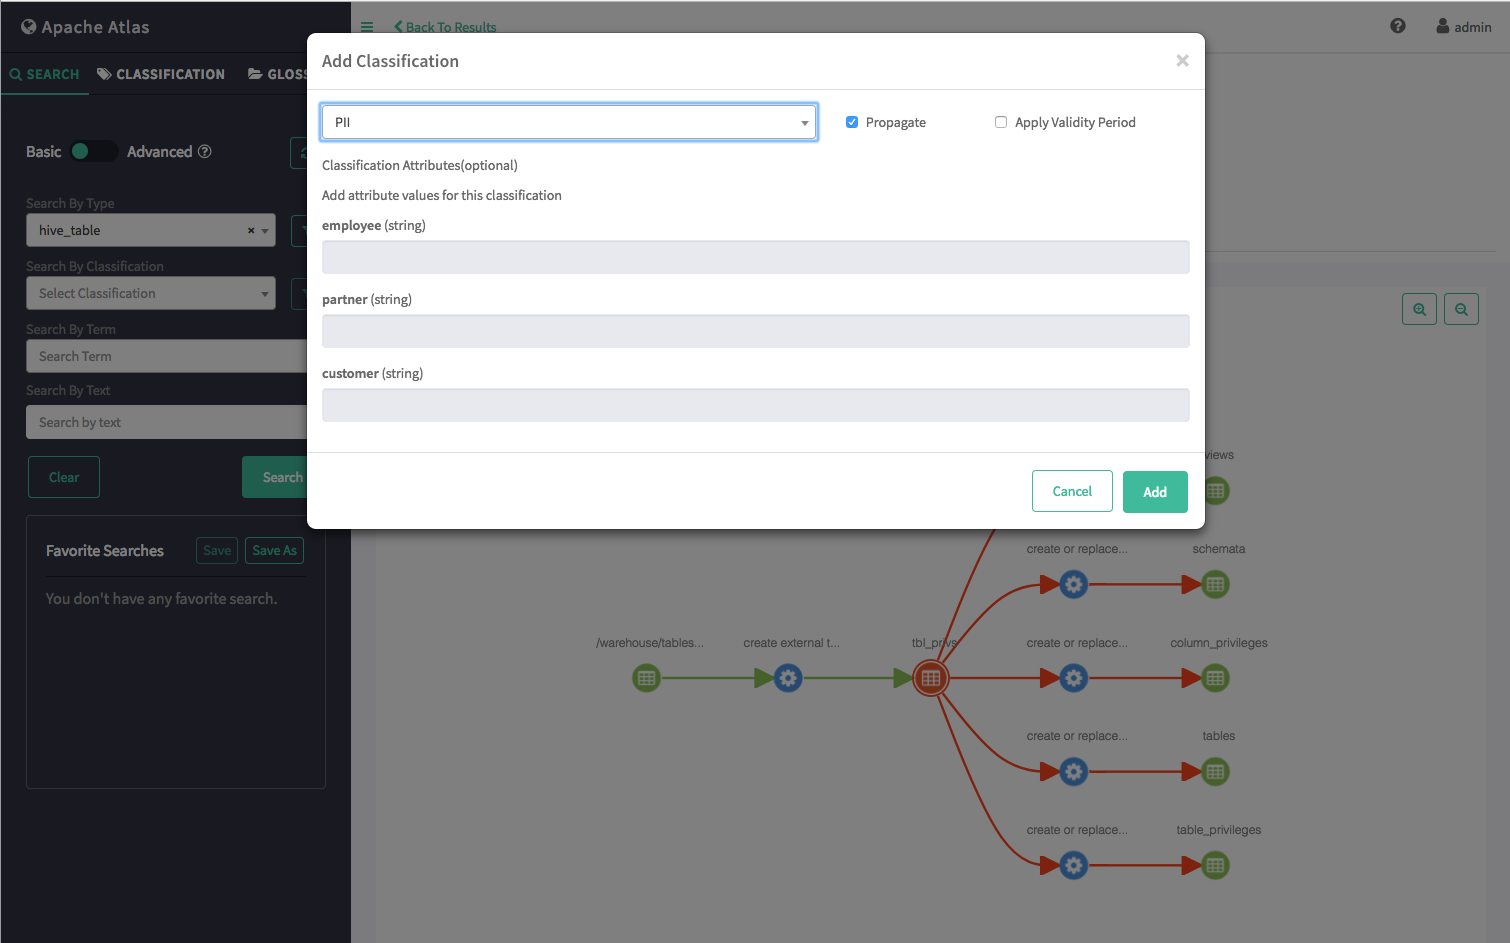Select process node leading to tables
The width and height of the screenshot is (1510, 943).
[x=1074, y=771]
